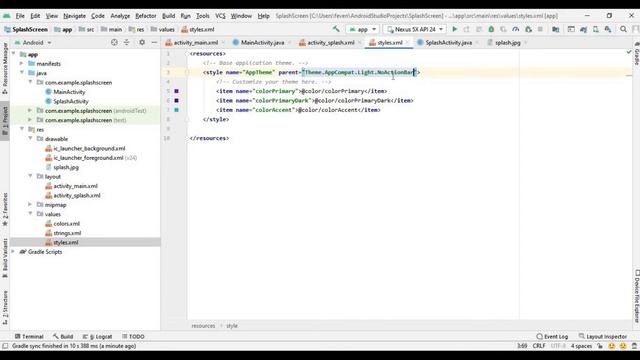
Task: Collapse the java folder
Action: [x=22, y=73]
